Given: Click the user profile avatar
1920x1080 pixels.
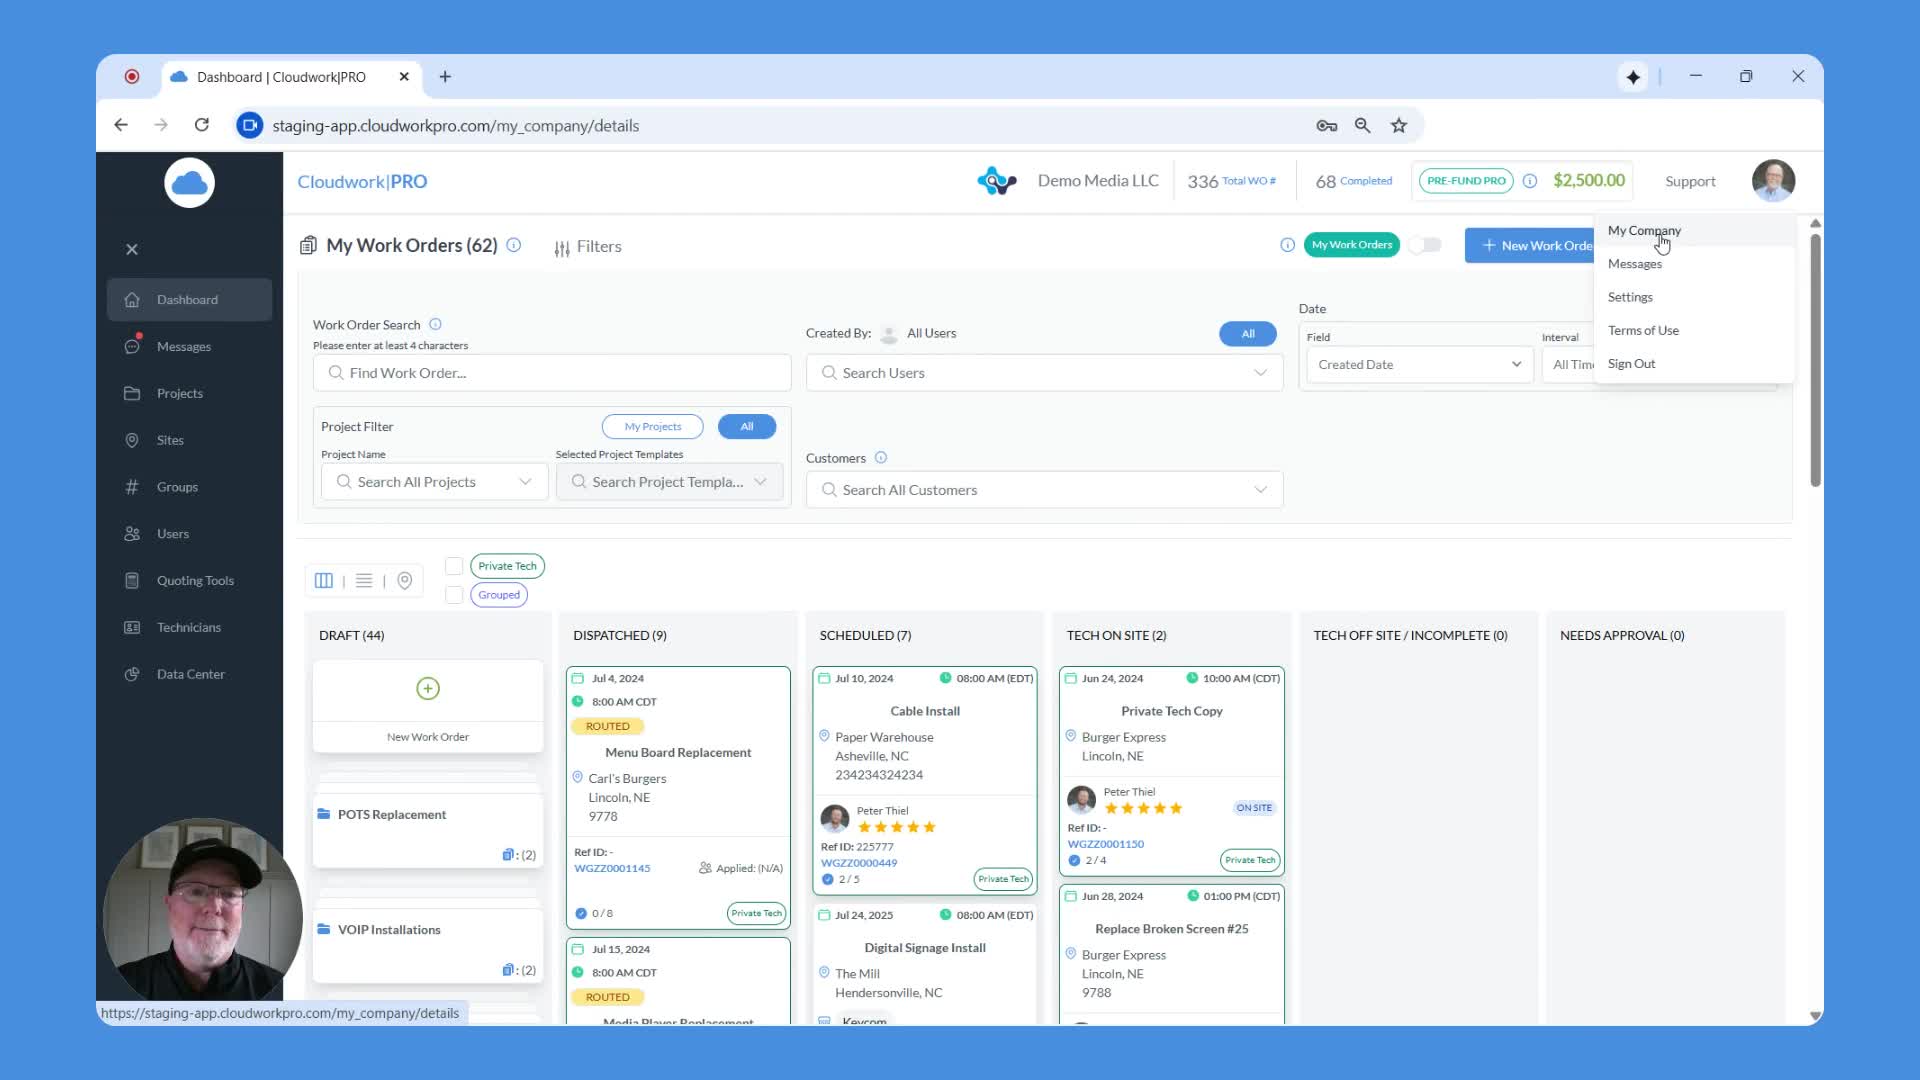Looking at the screenshot, I should (x=1773, y=181).
